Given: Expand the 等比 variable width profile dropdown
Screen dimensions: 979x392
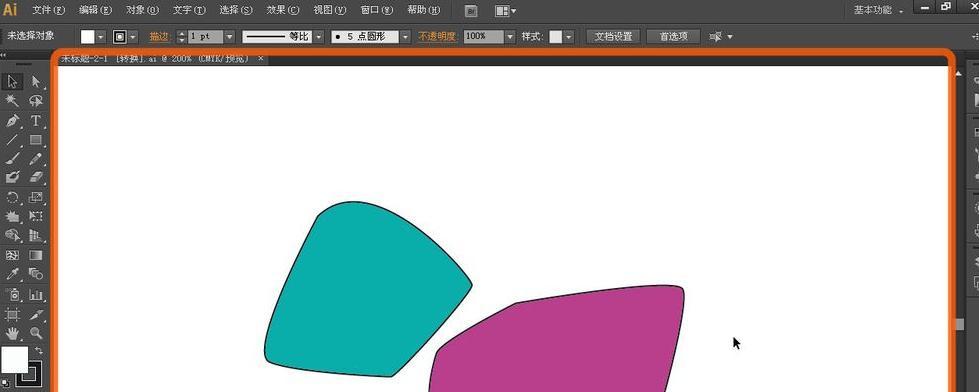Looking at the screenshot, I should [318, 37].
